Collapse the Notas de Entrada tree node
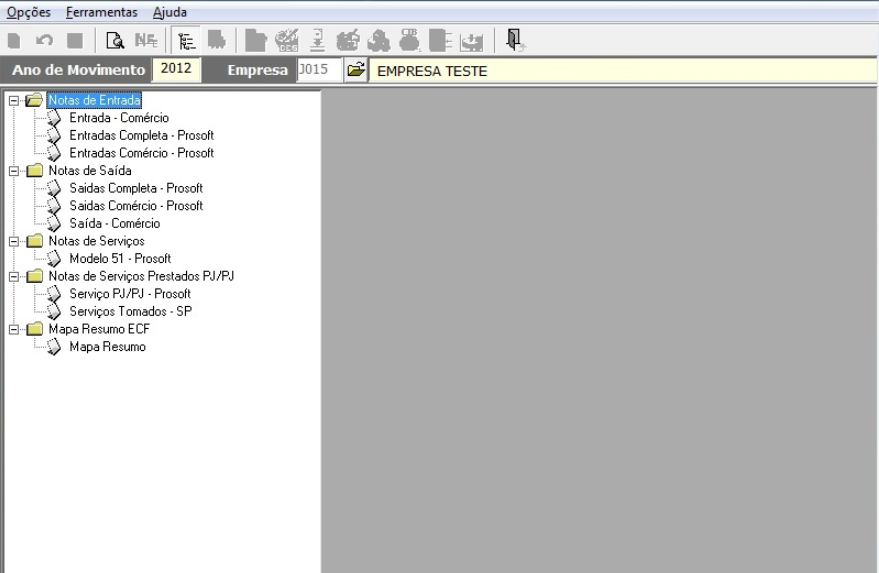This screenshot has height=573, width=879. (12, 100)
